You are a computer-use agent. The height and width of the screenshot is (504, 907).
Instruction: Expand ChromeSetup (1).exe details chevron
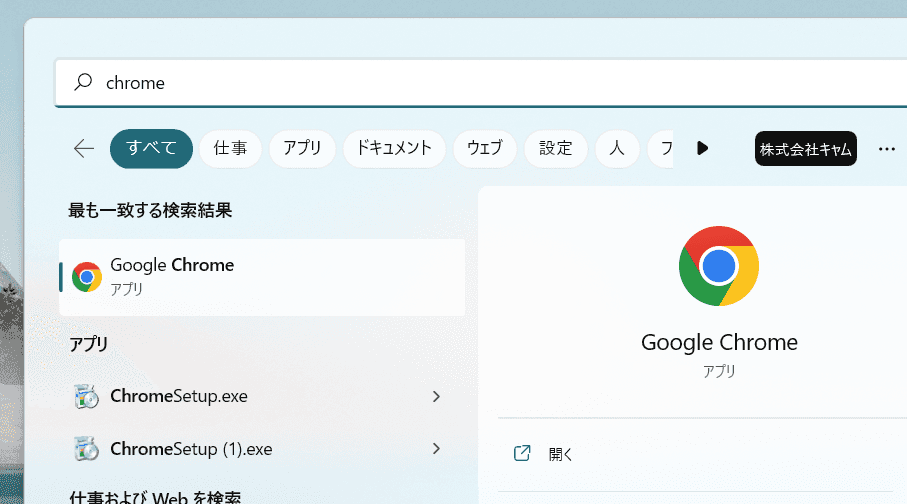[436, 448]
